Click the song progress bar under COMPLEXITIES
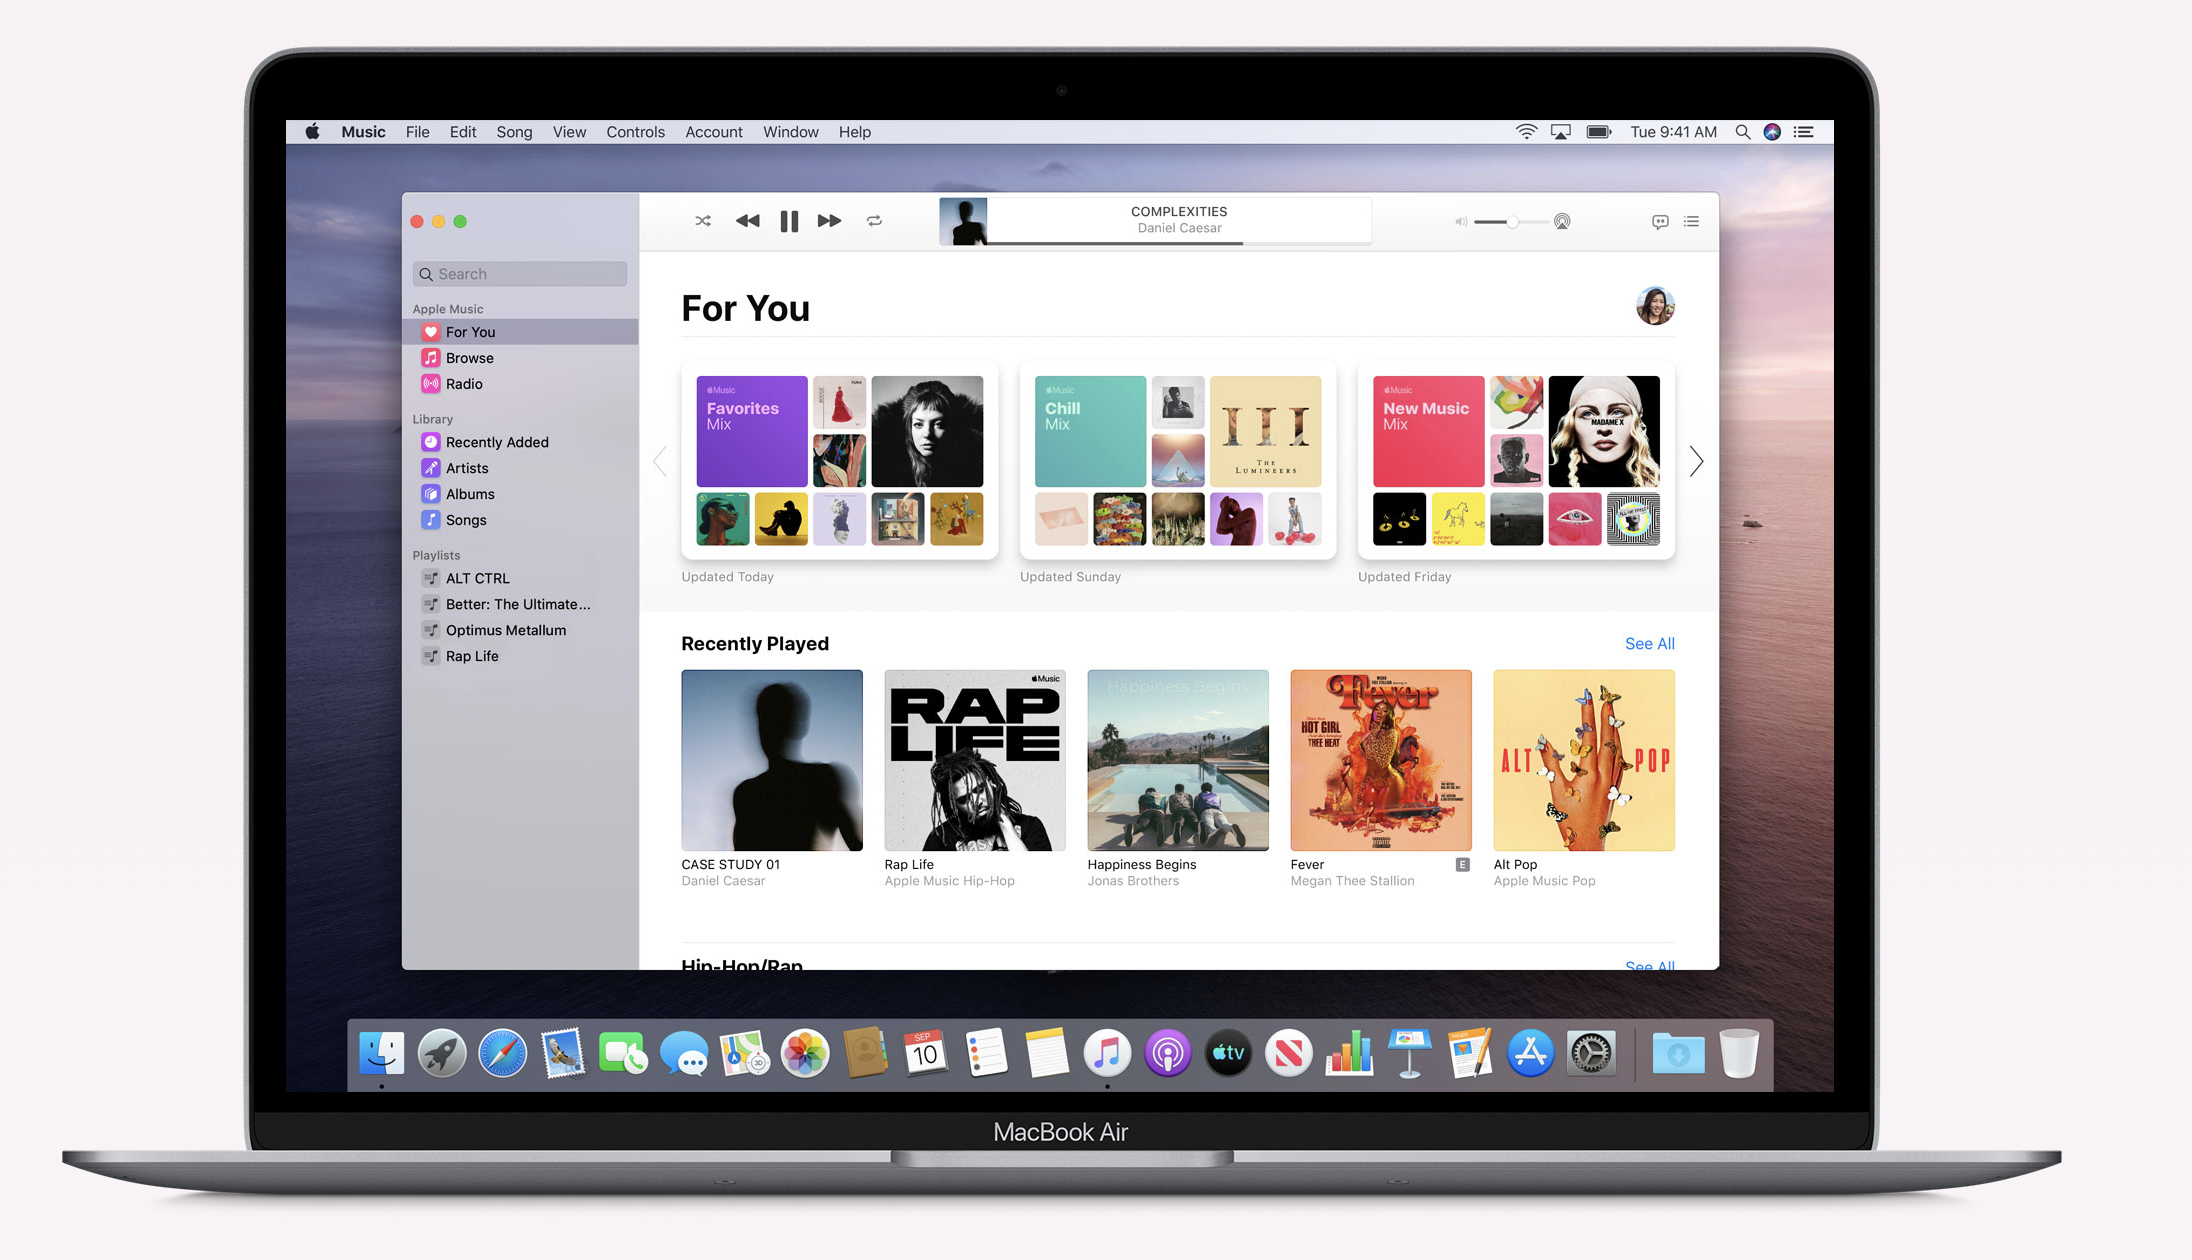Image resolution: width=2192 pixels, height=1260 pixels. click(x=1179, y=243)
